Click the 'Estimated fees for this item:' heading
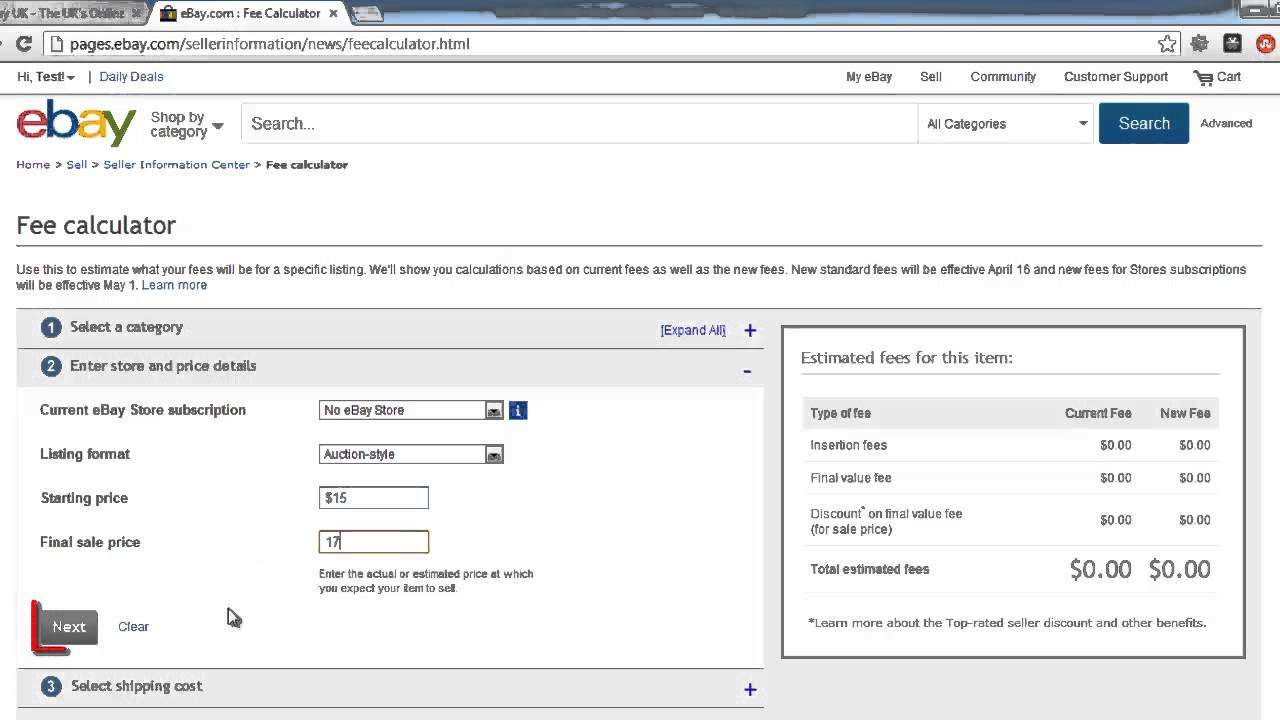 tap(907, 358)
